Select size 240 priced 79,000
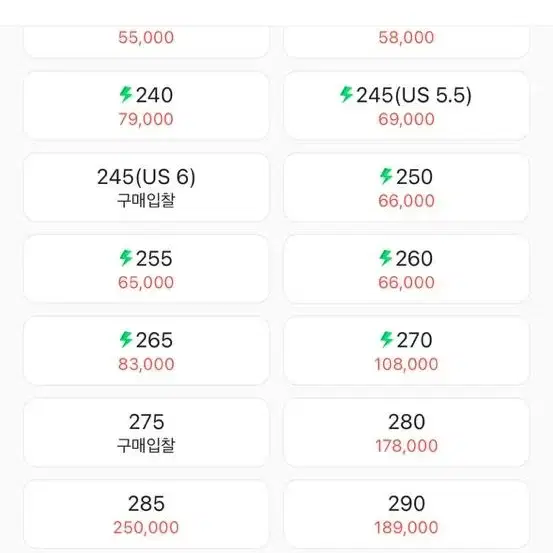Viewport: 553px width, 553px height. click(146, 106)
